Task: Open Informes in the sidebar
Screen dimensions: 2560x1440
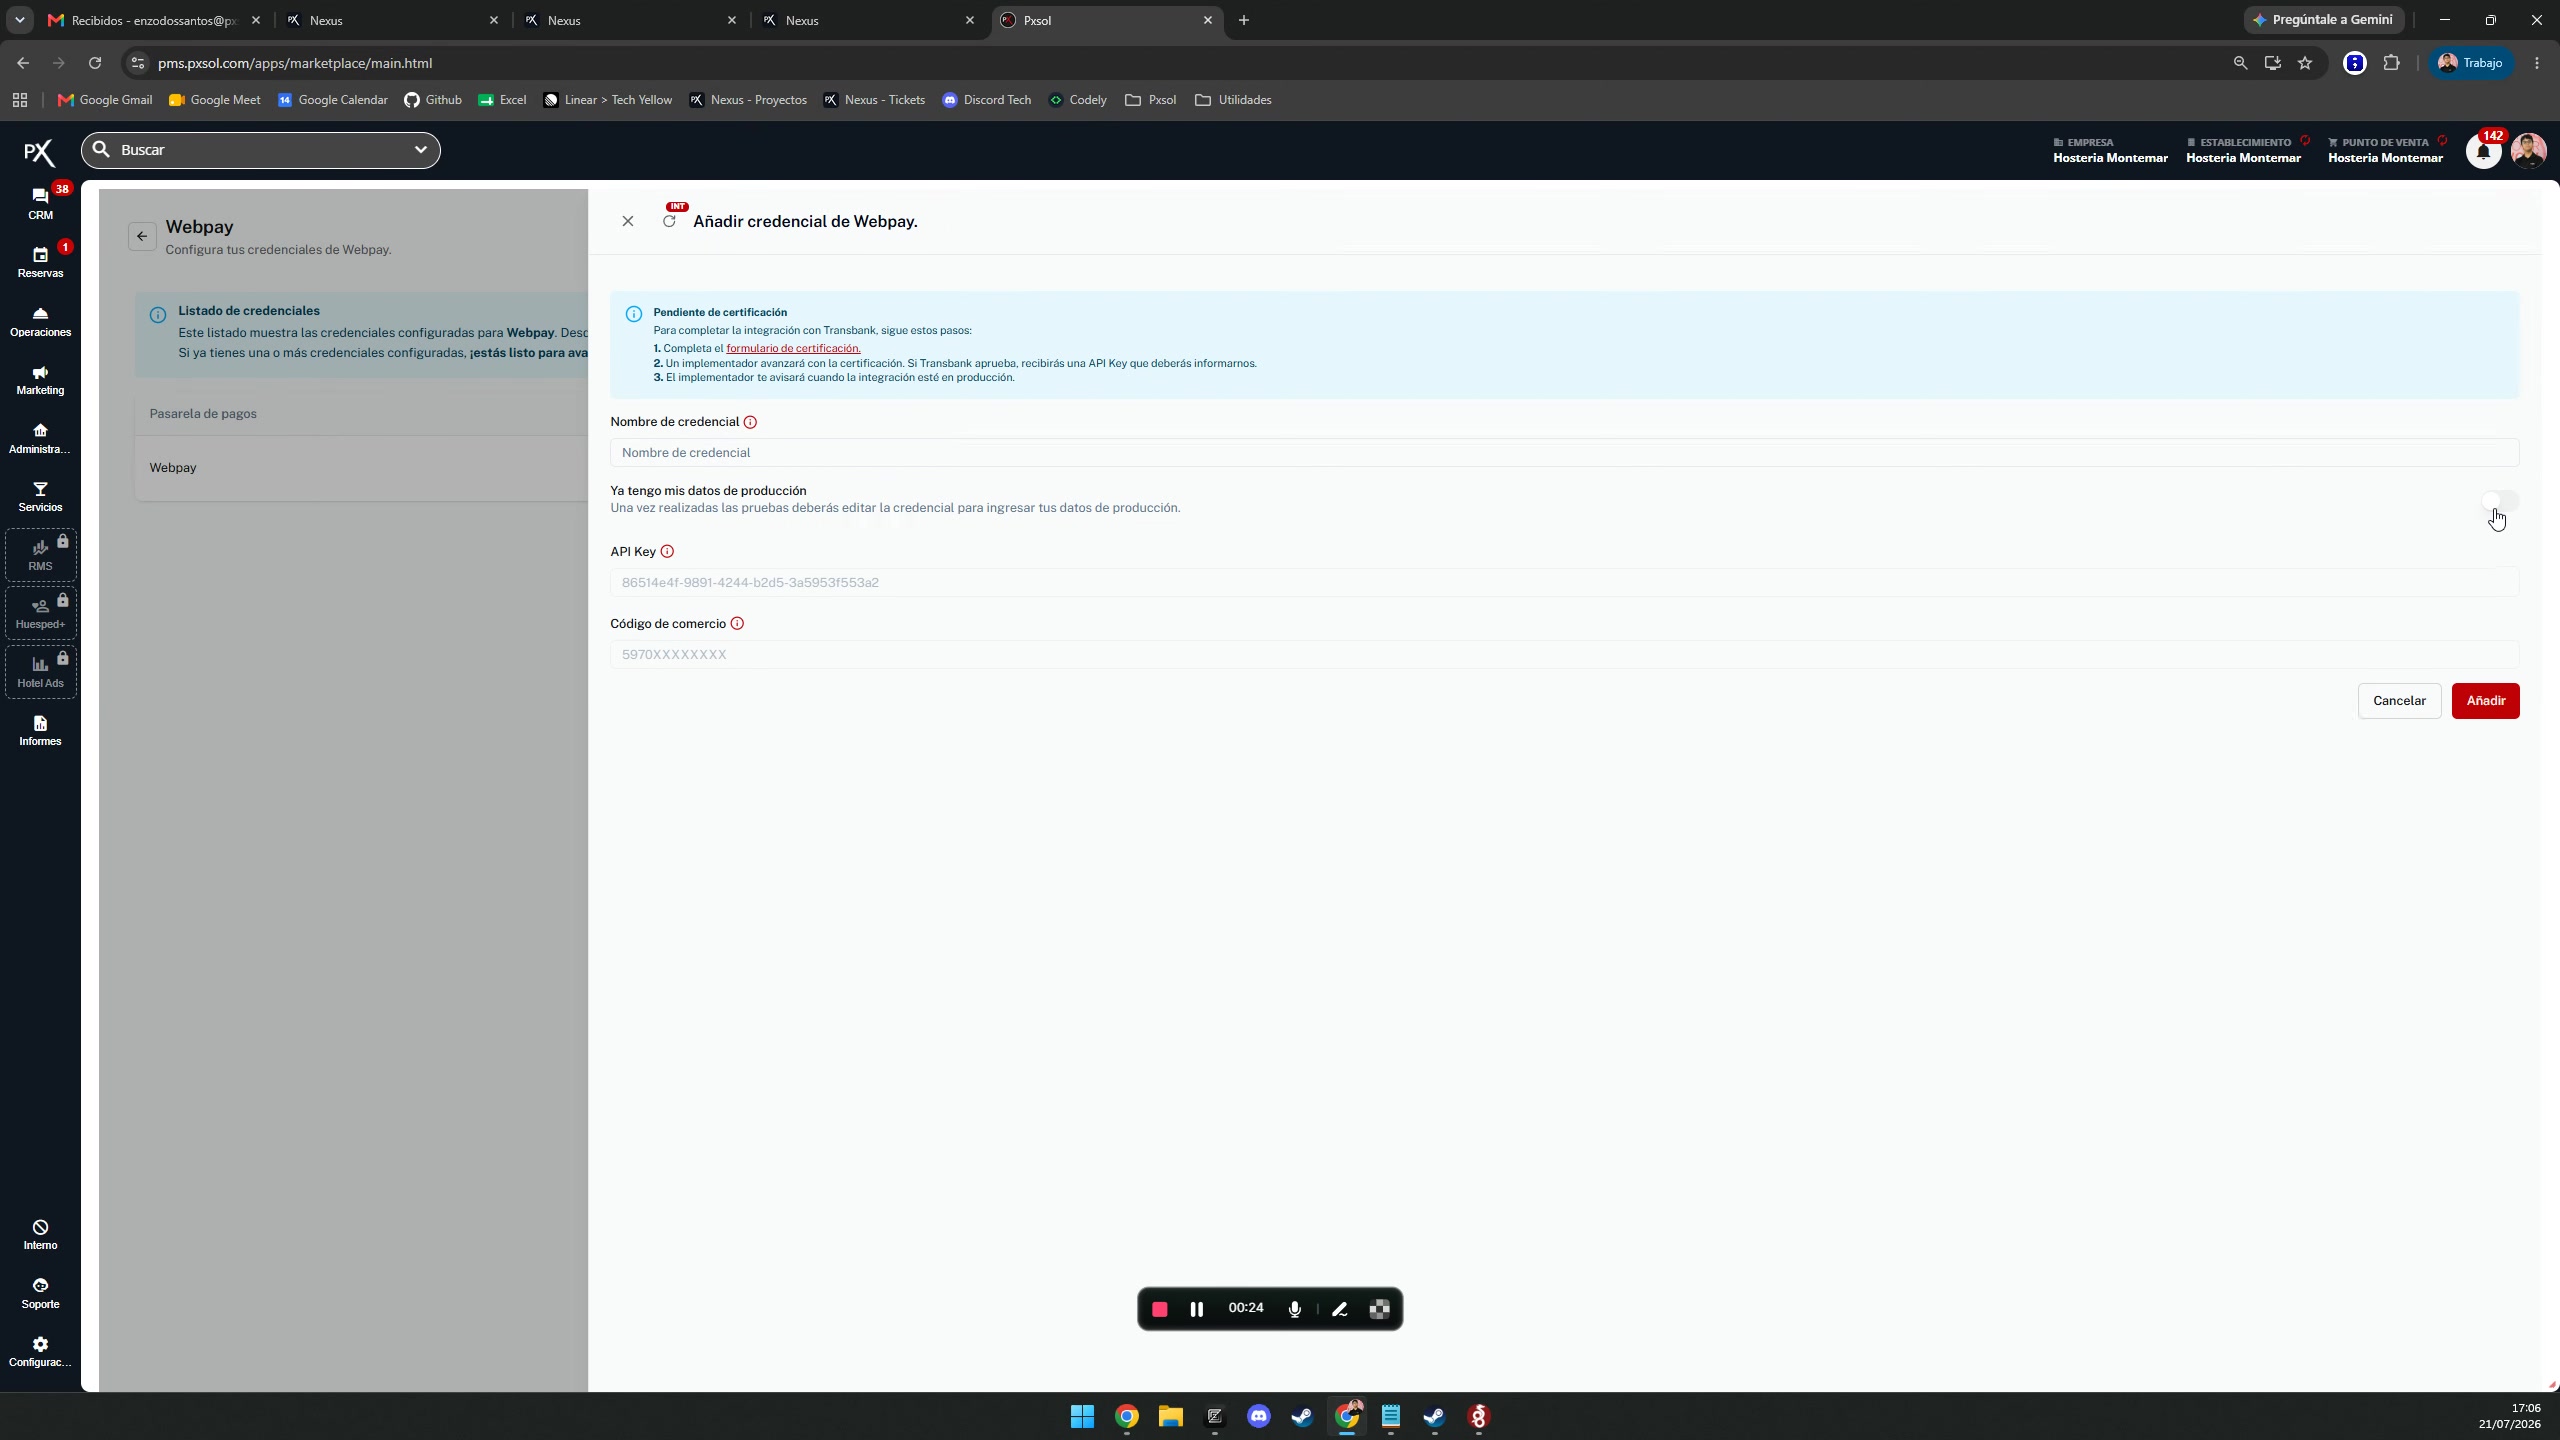Action: coord(40,731)
